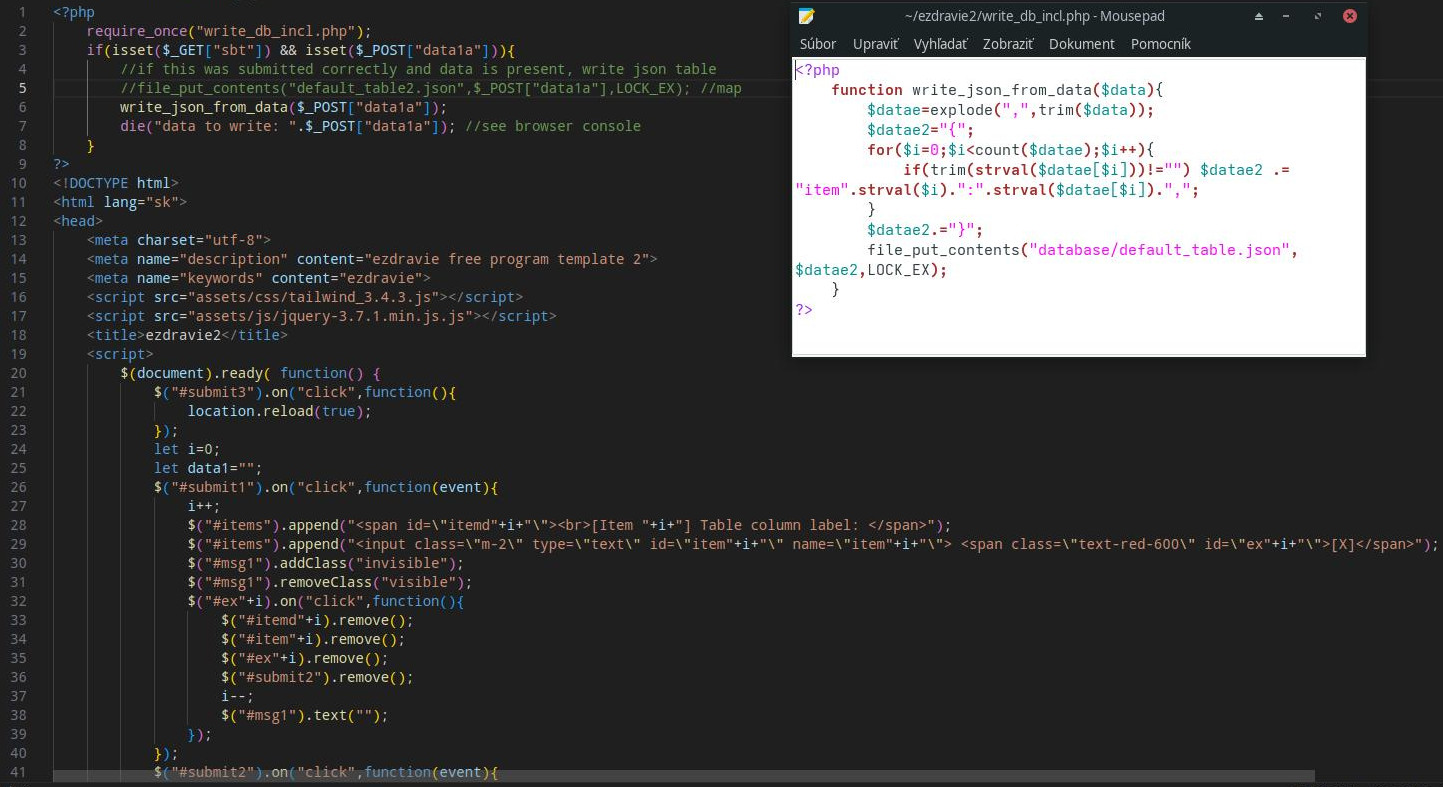Open the Pomocník menu in Mousepad
1443x787 pixels.
(x=1160, y=43)
